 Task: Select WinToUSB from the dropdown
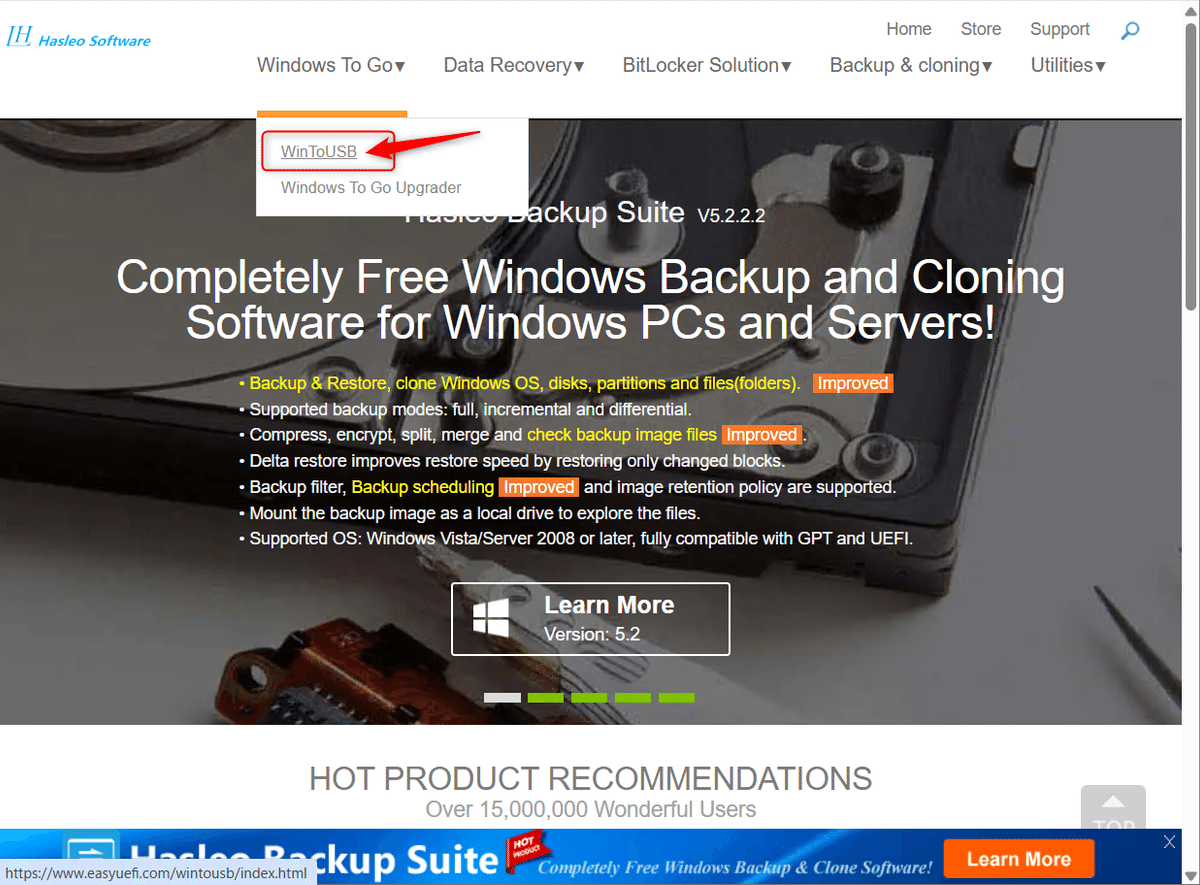coord(319,152)
